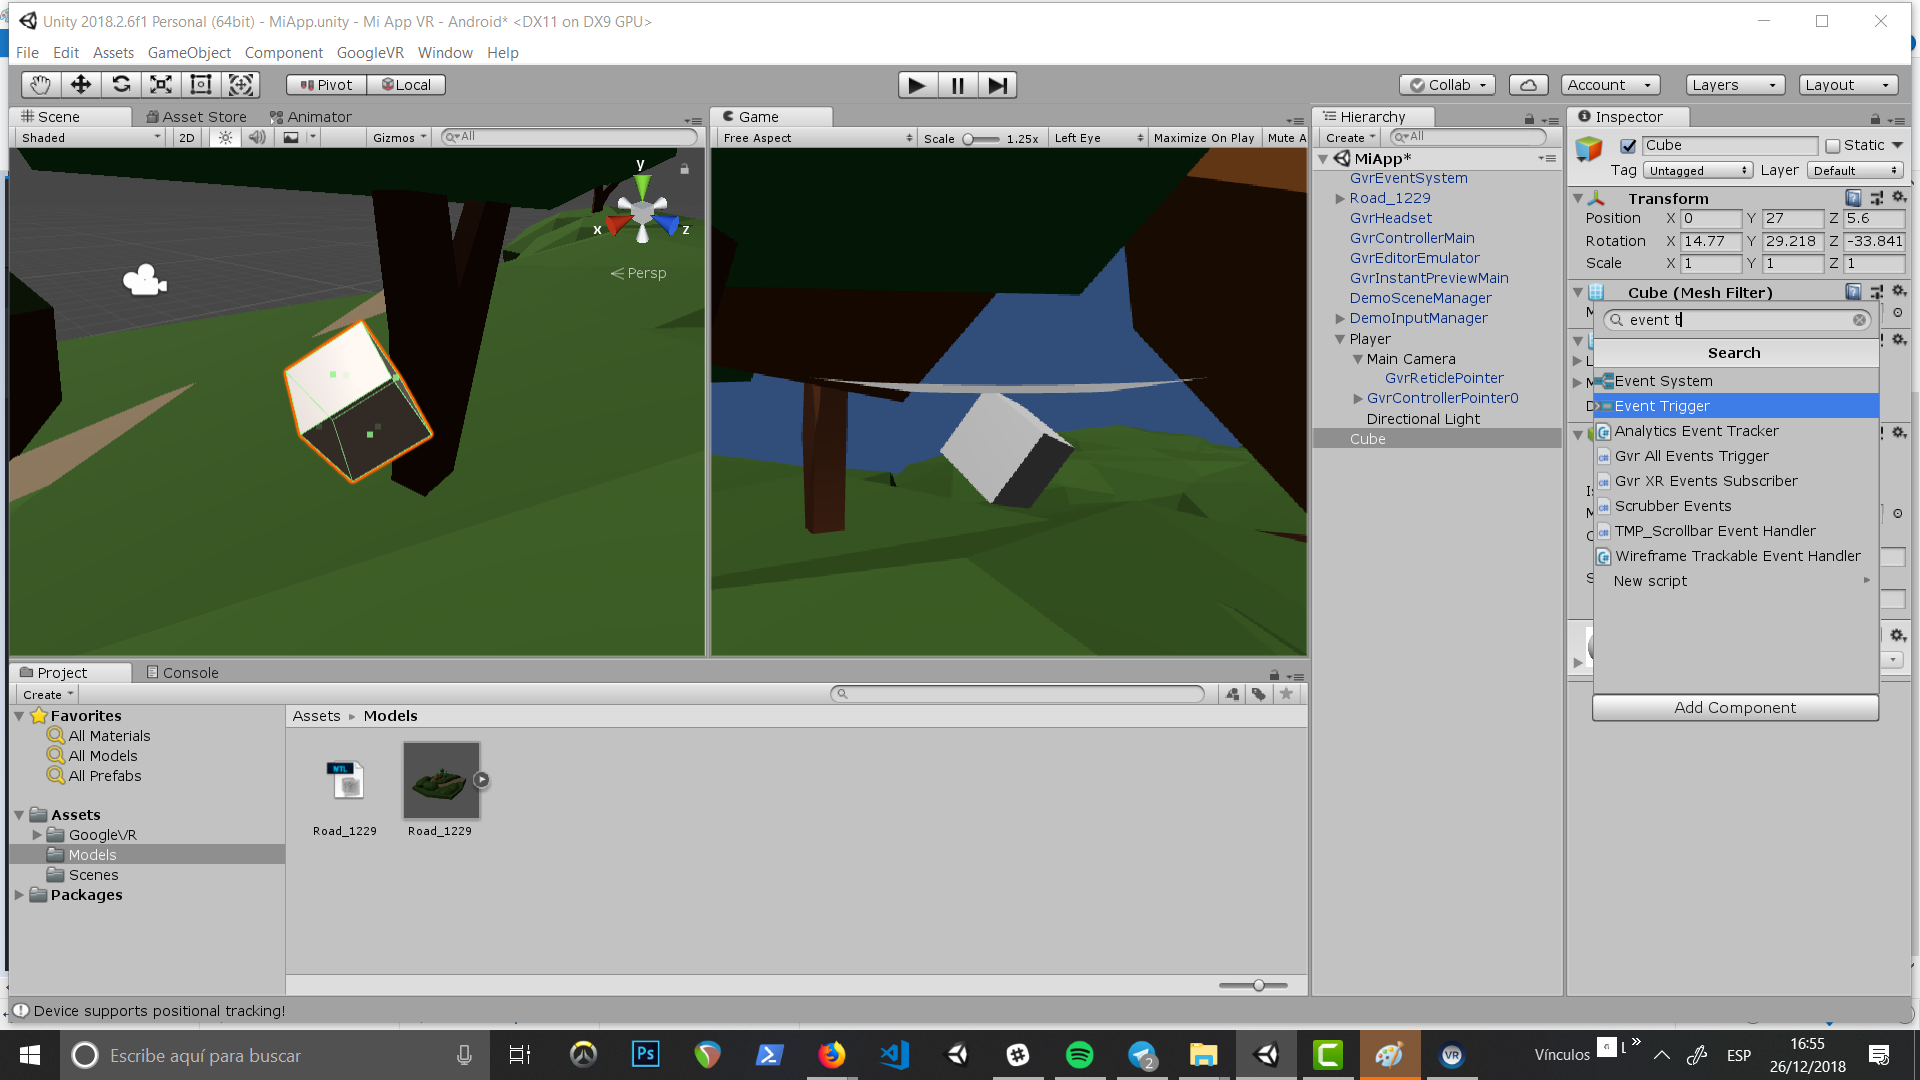This screenshot has height=1080, width=1920.
Task: Switch to the Asset Store tab
Action: click(196, 117)
